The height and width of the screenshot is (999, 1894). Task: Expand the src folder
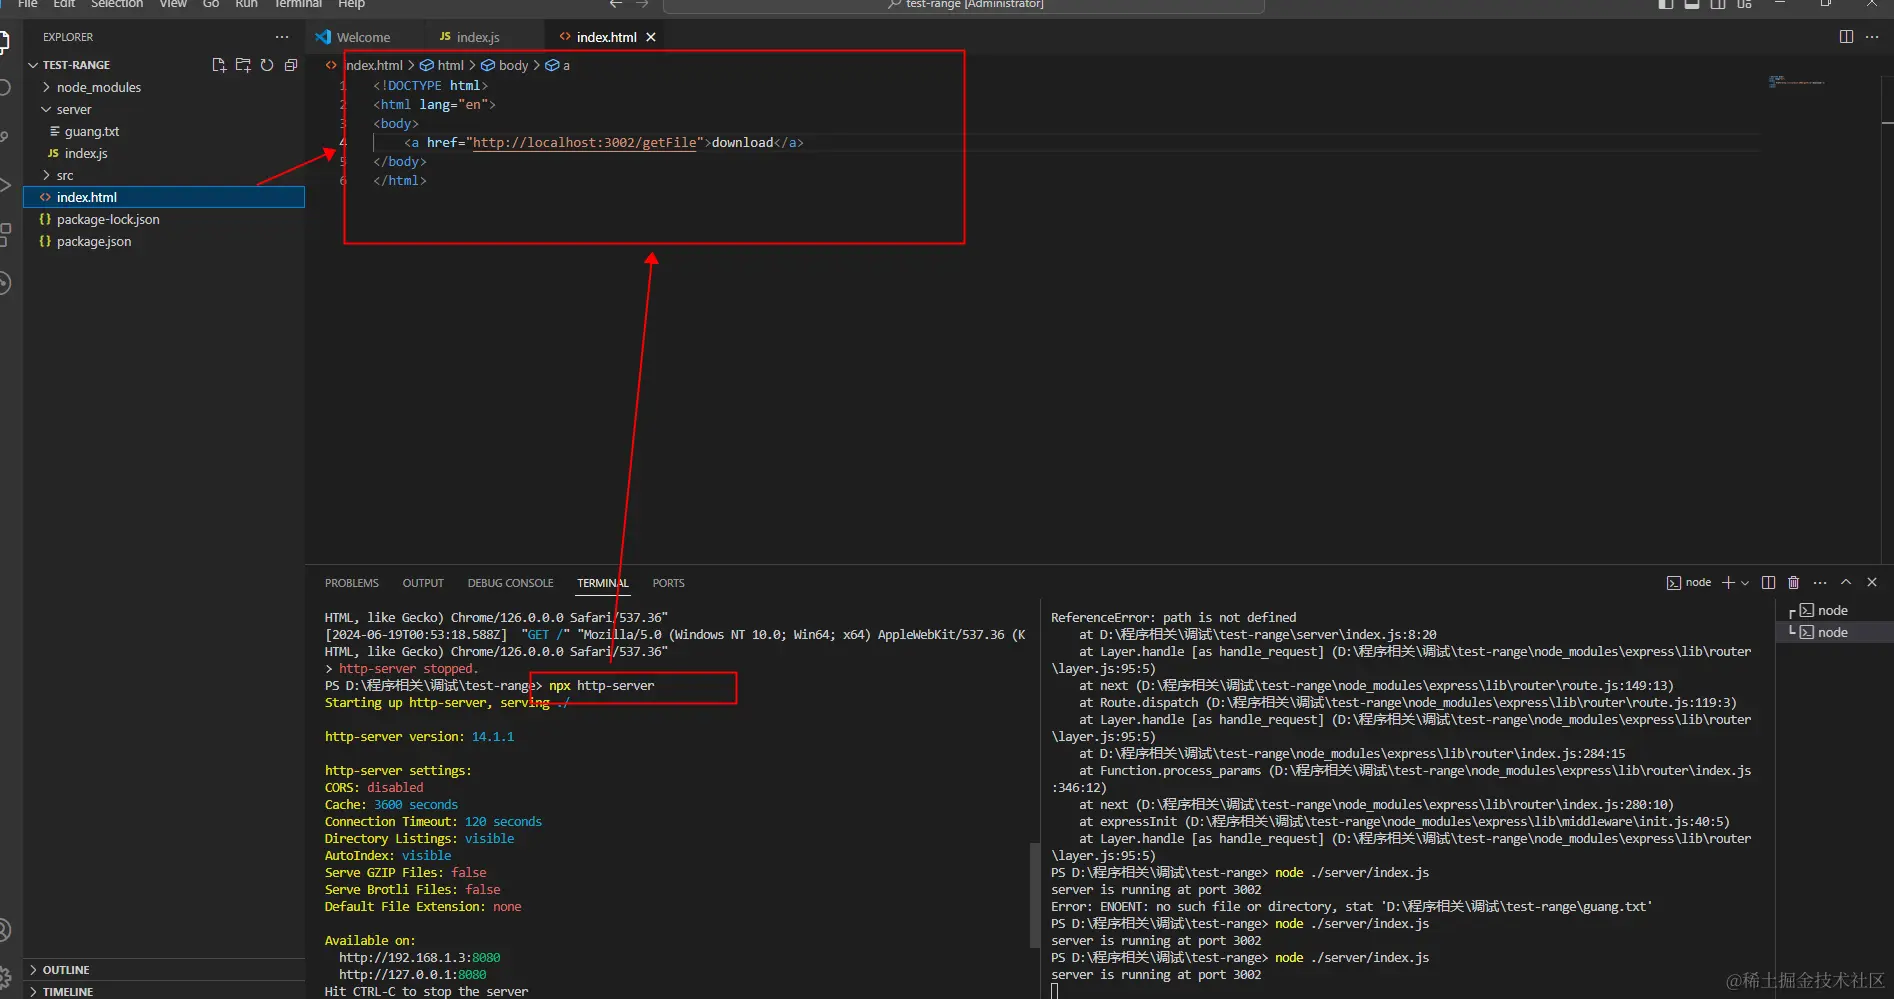coord(65,175)
